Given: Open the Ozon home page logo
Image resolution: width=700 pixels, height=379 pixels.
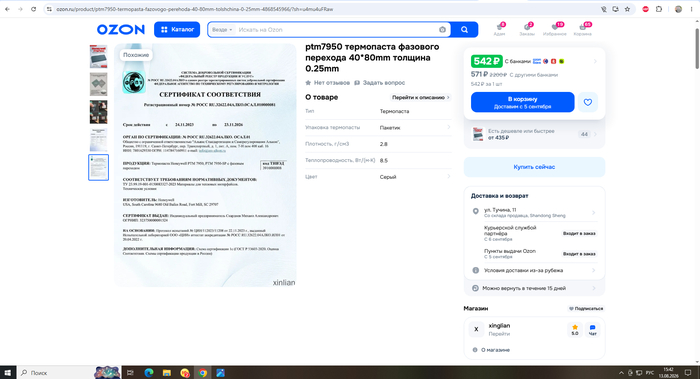Looking at the screenshot, I should coord(121,29).
